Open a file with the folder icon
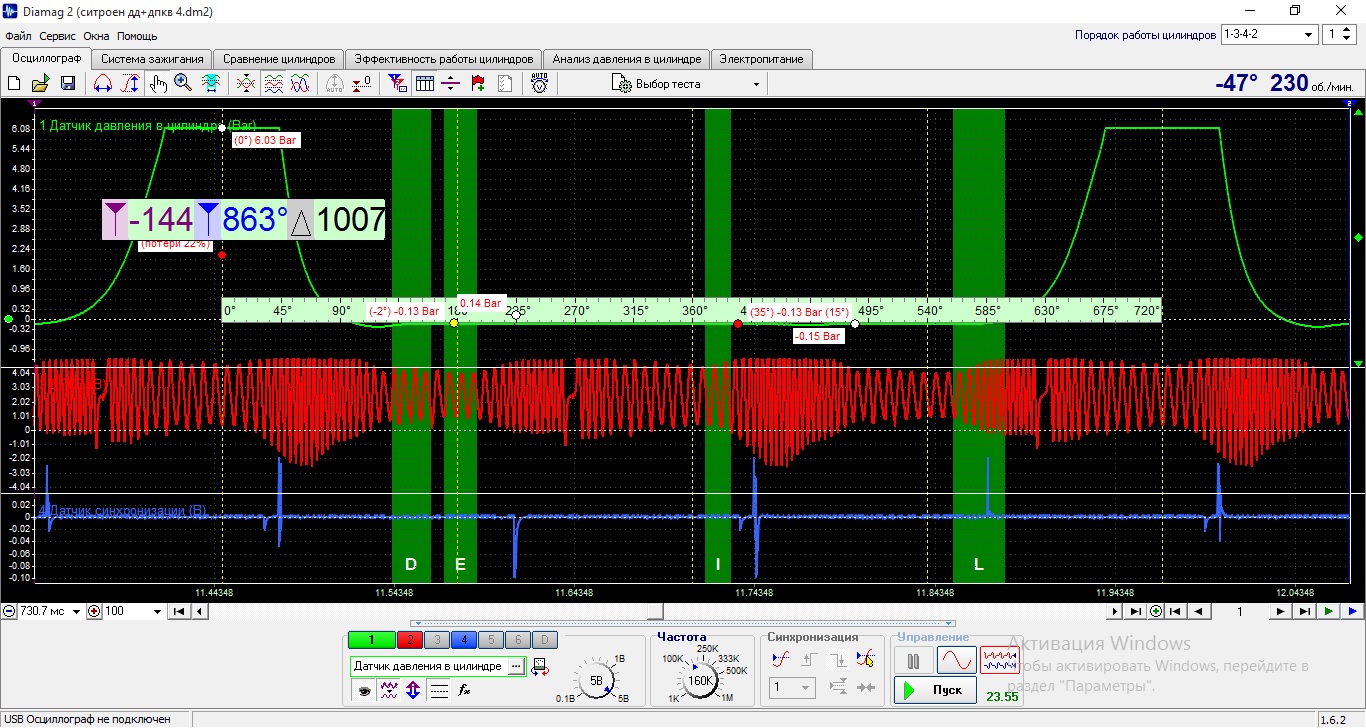 tap(41, 84)
